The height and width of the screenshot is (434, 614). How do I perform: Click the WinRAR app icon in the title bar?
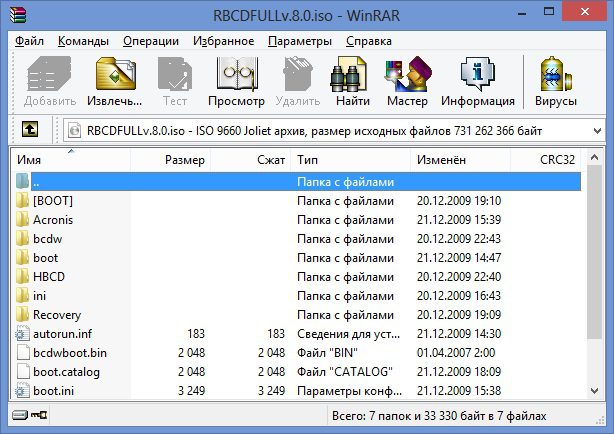pos(18,15)
